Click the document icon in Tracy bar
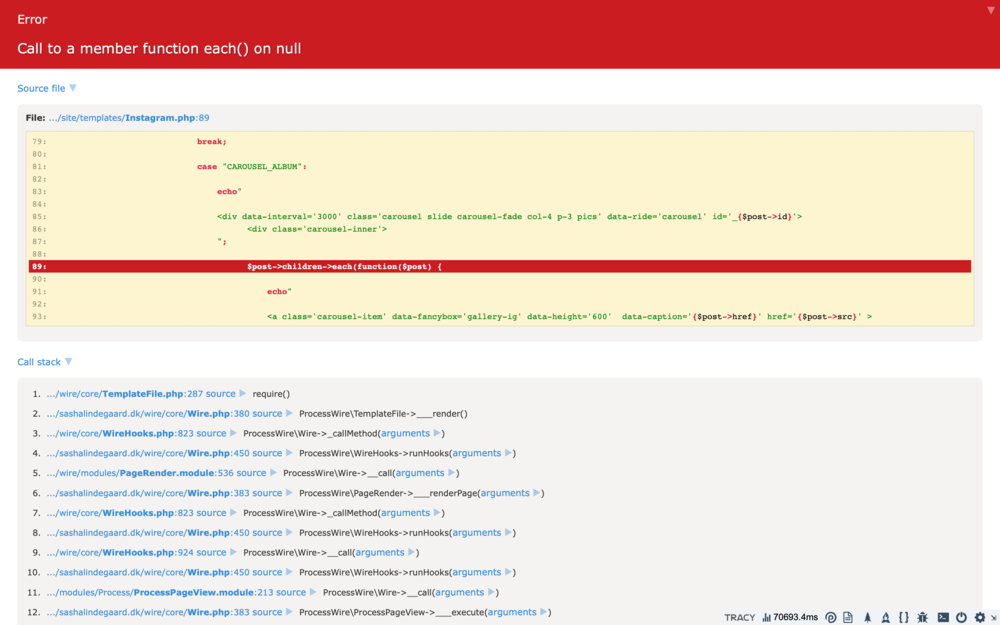1000x625 pixels. point(848,618)
